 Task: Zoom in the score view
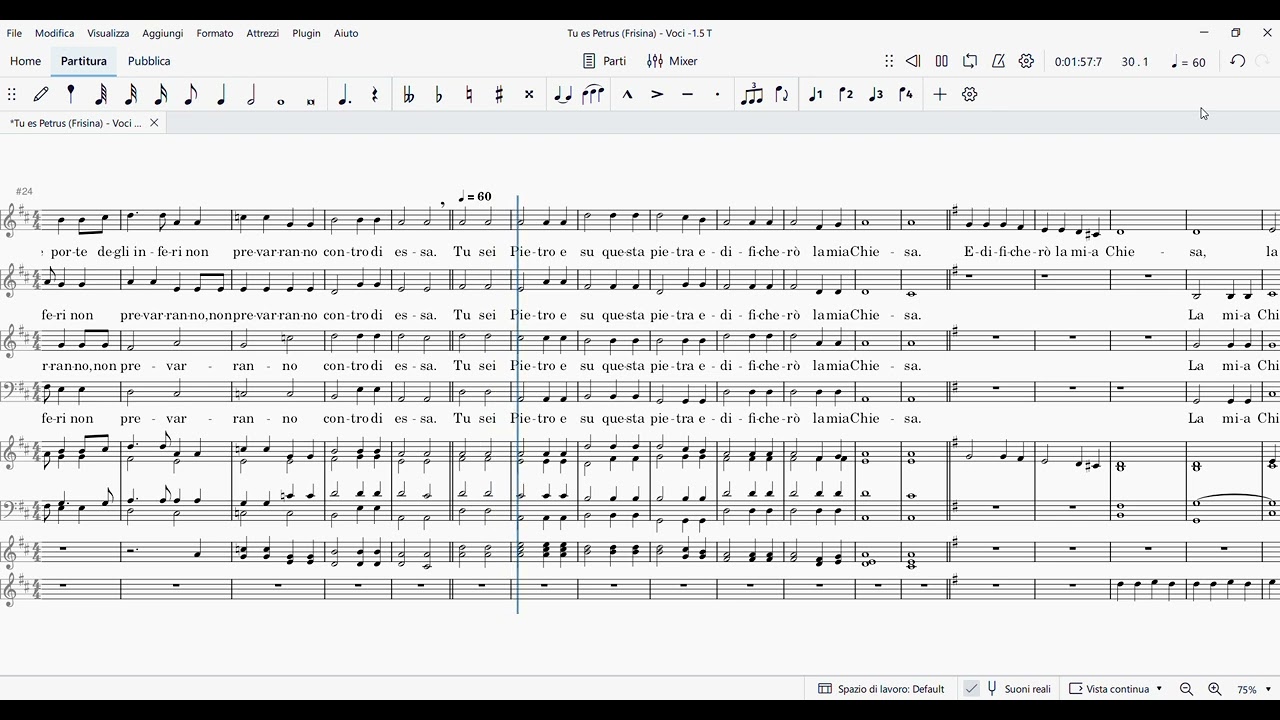(1215, 689)
